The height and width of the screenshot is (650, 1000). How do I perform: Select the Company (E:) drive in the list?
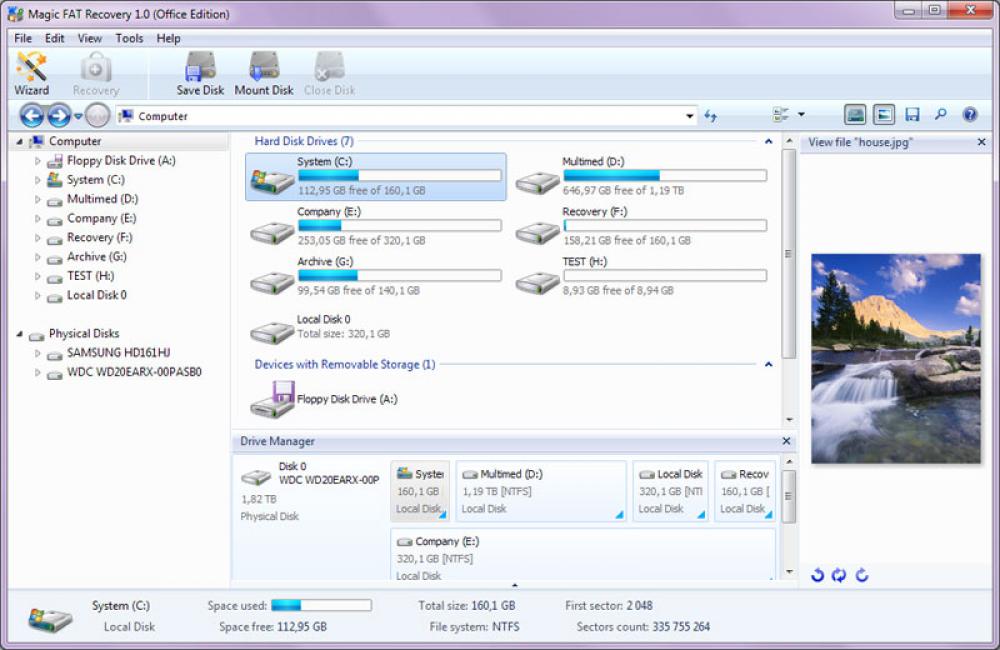point(370,225)
